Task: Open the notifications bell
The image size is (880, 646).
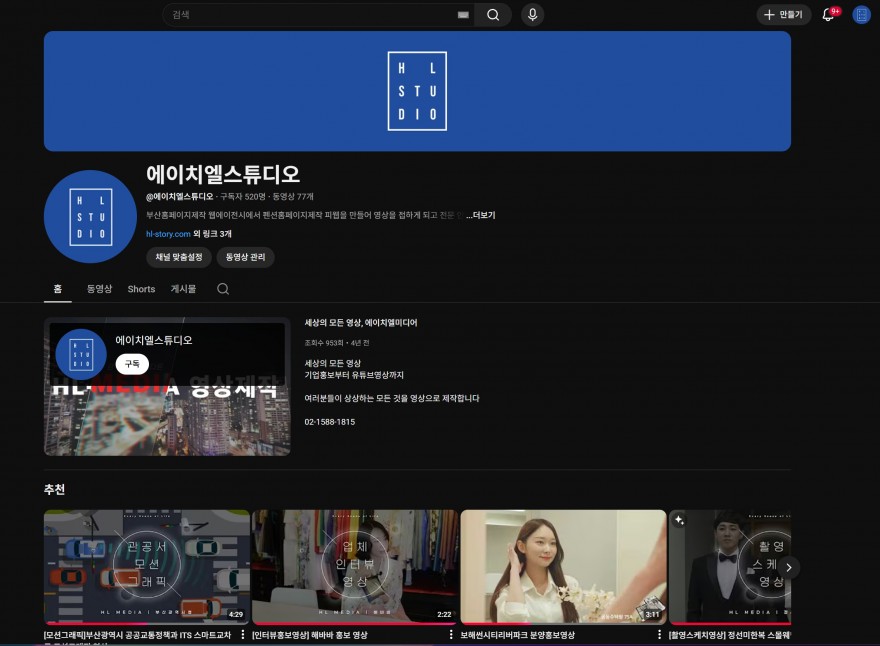Action: click(828, 15)
